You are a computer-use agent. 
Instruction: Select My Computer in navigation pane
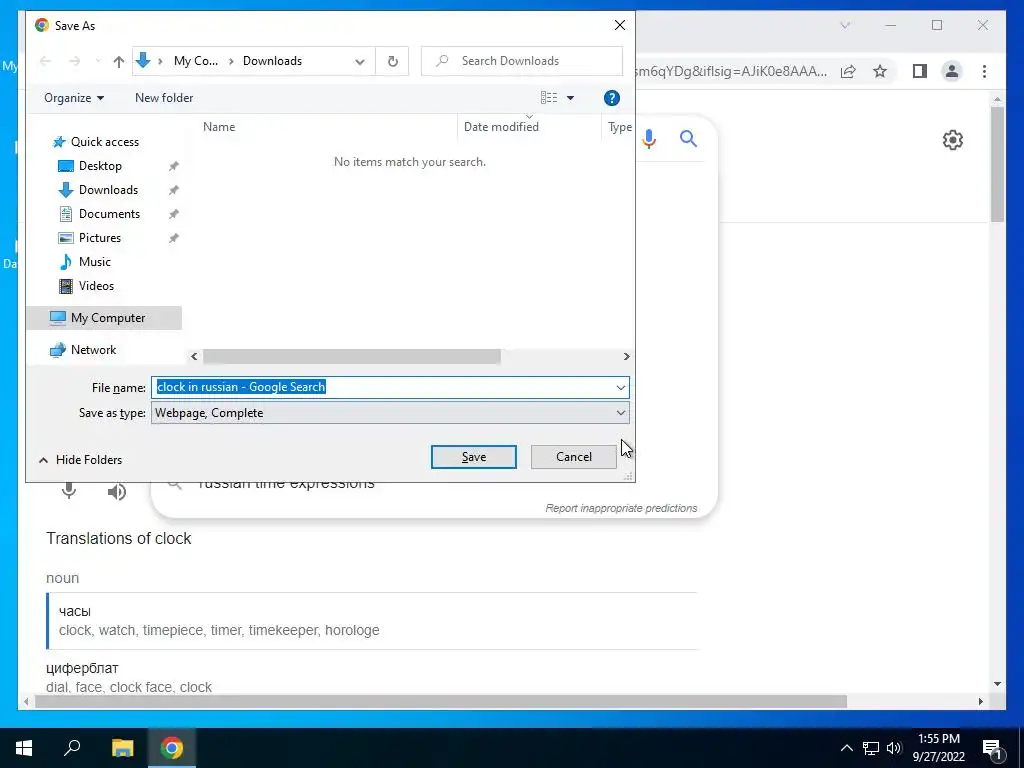[x=104, y=318]
